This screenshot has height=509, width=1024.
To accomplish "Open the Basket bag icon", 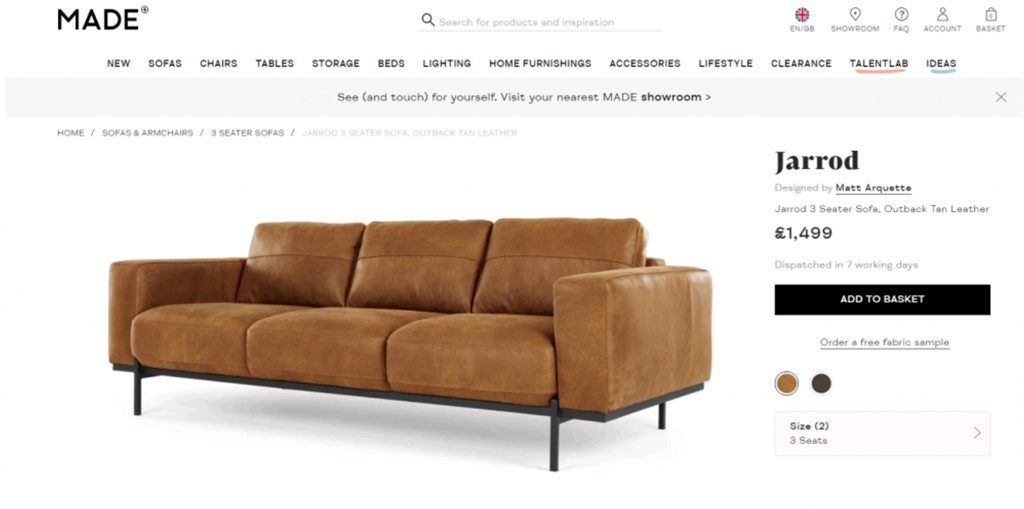I will (x=991, y=14).
